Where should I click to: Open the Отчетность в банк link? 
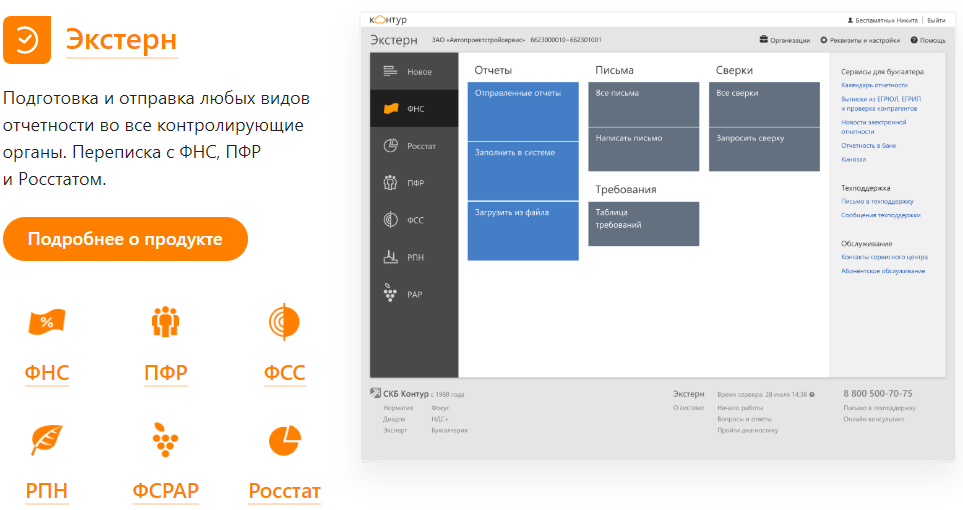click(x=868, y=146)
